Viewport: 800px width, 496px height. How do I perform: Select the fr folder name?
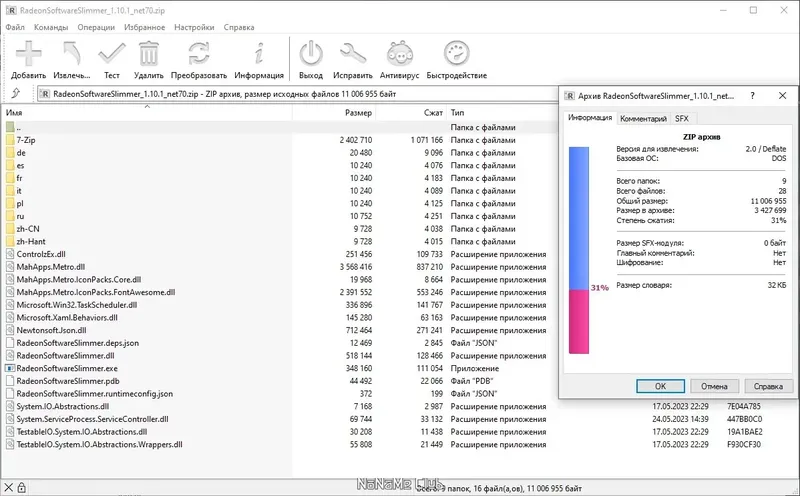tap(19, 178)
